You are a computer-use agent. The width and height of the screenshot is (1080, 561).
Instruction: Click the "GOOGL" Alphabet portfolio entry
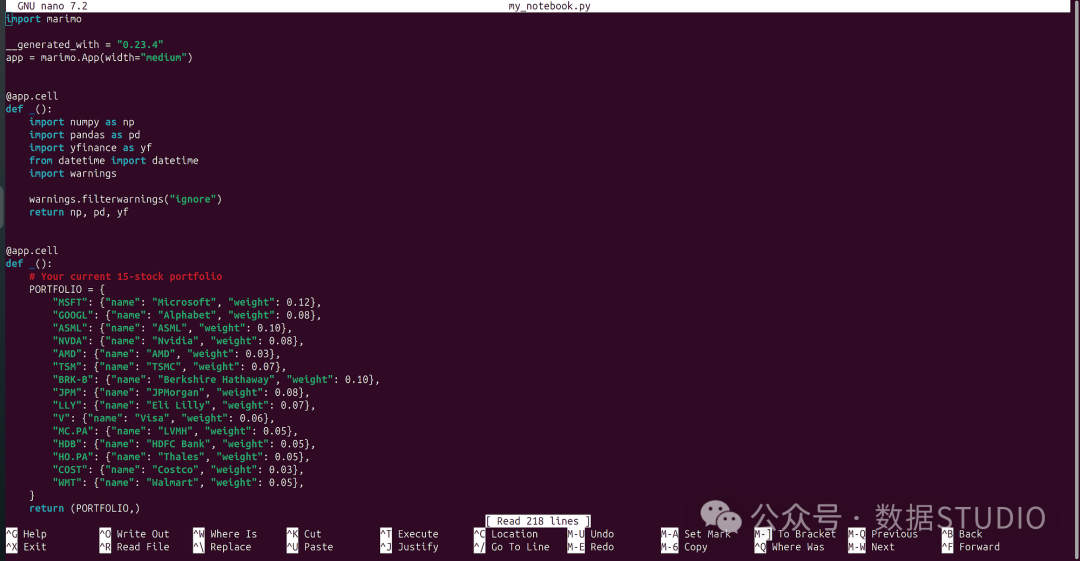click(x=187, y=315)
